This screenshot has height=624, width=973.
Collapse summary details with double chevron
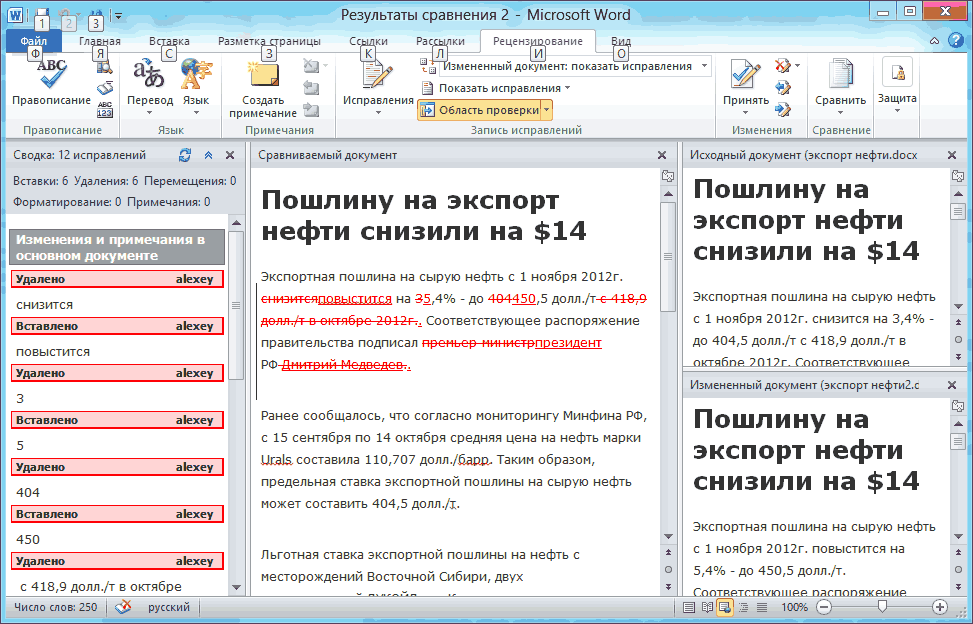208,155
